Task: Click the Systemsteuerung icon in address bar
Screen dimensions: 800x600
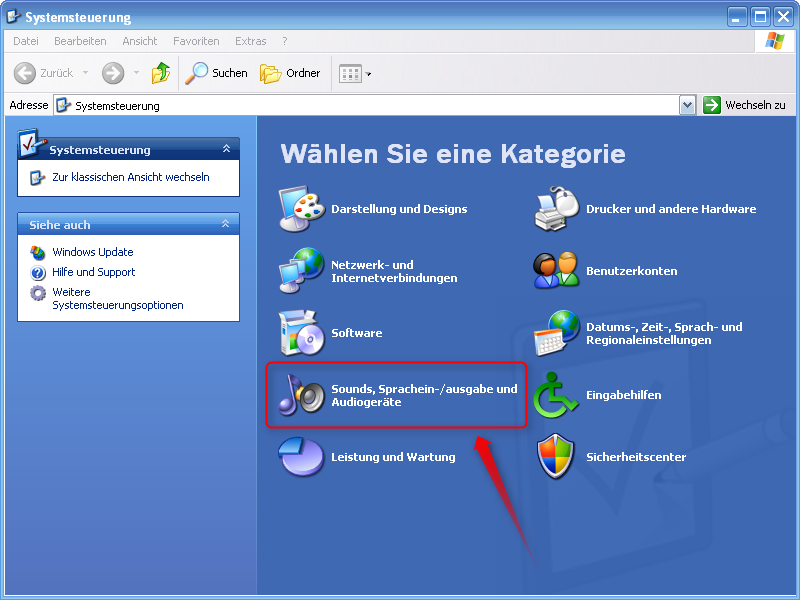Action: click(x=63, y=105)
